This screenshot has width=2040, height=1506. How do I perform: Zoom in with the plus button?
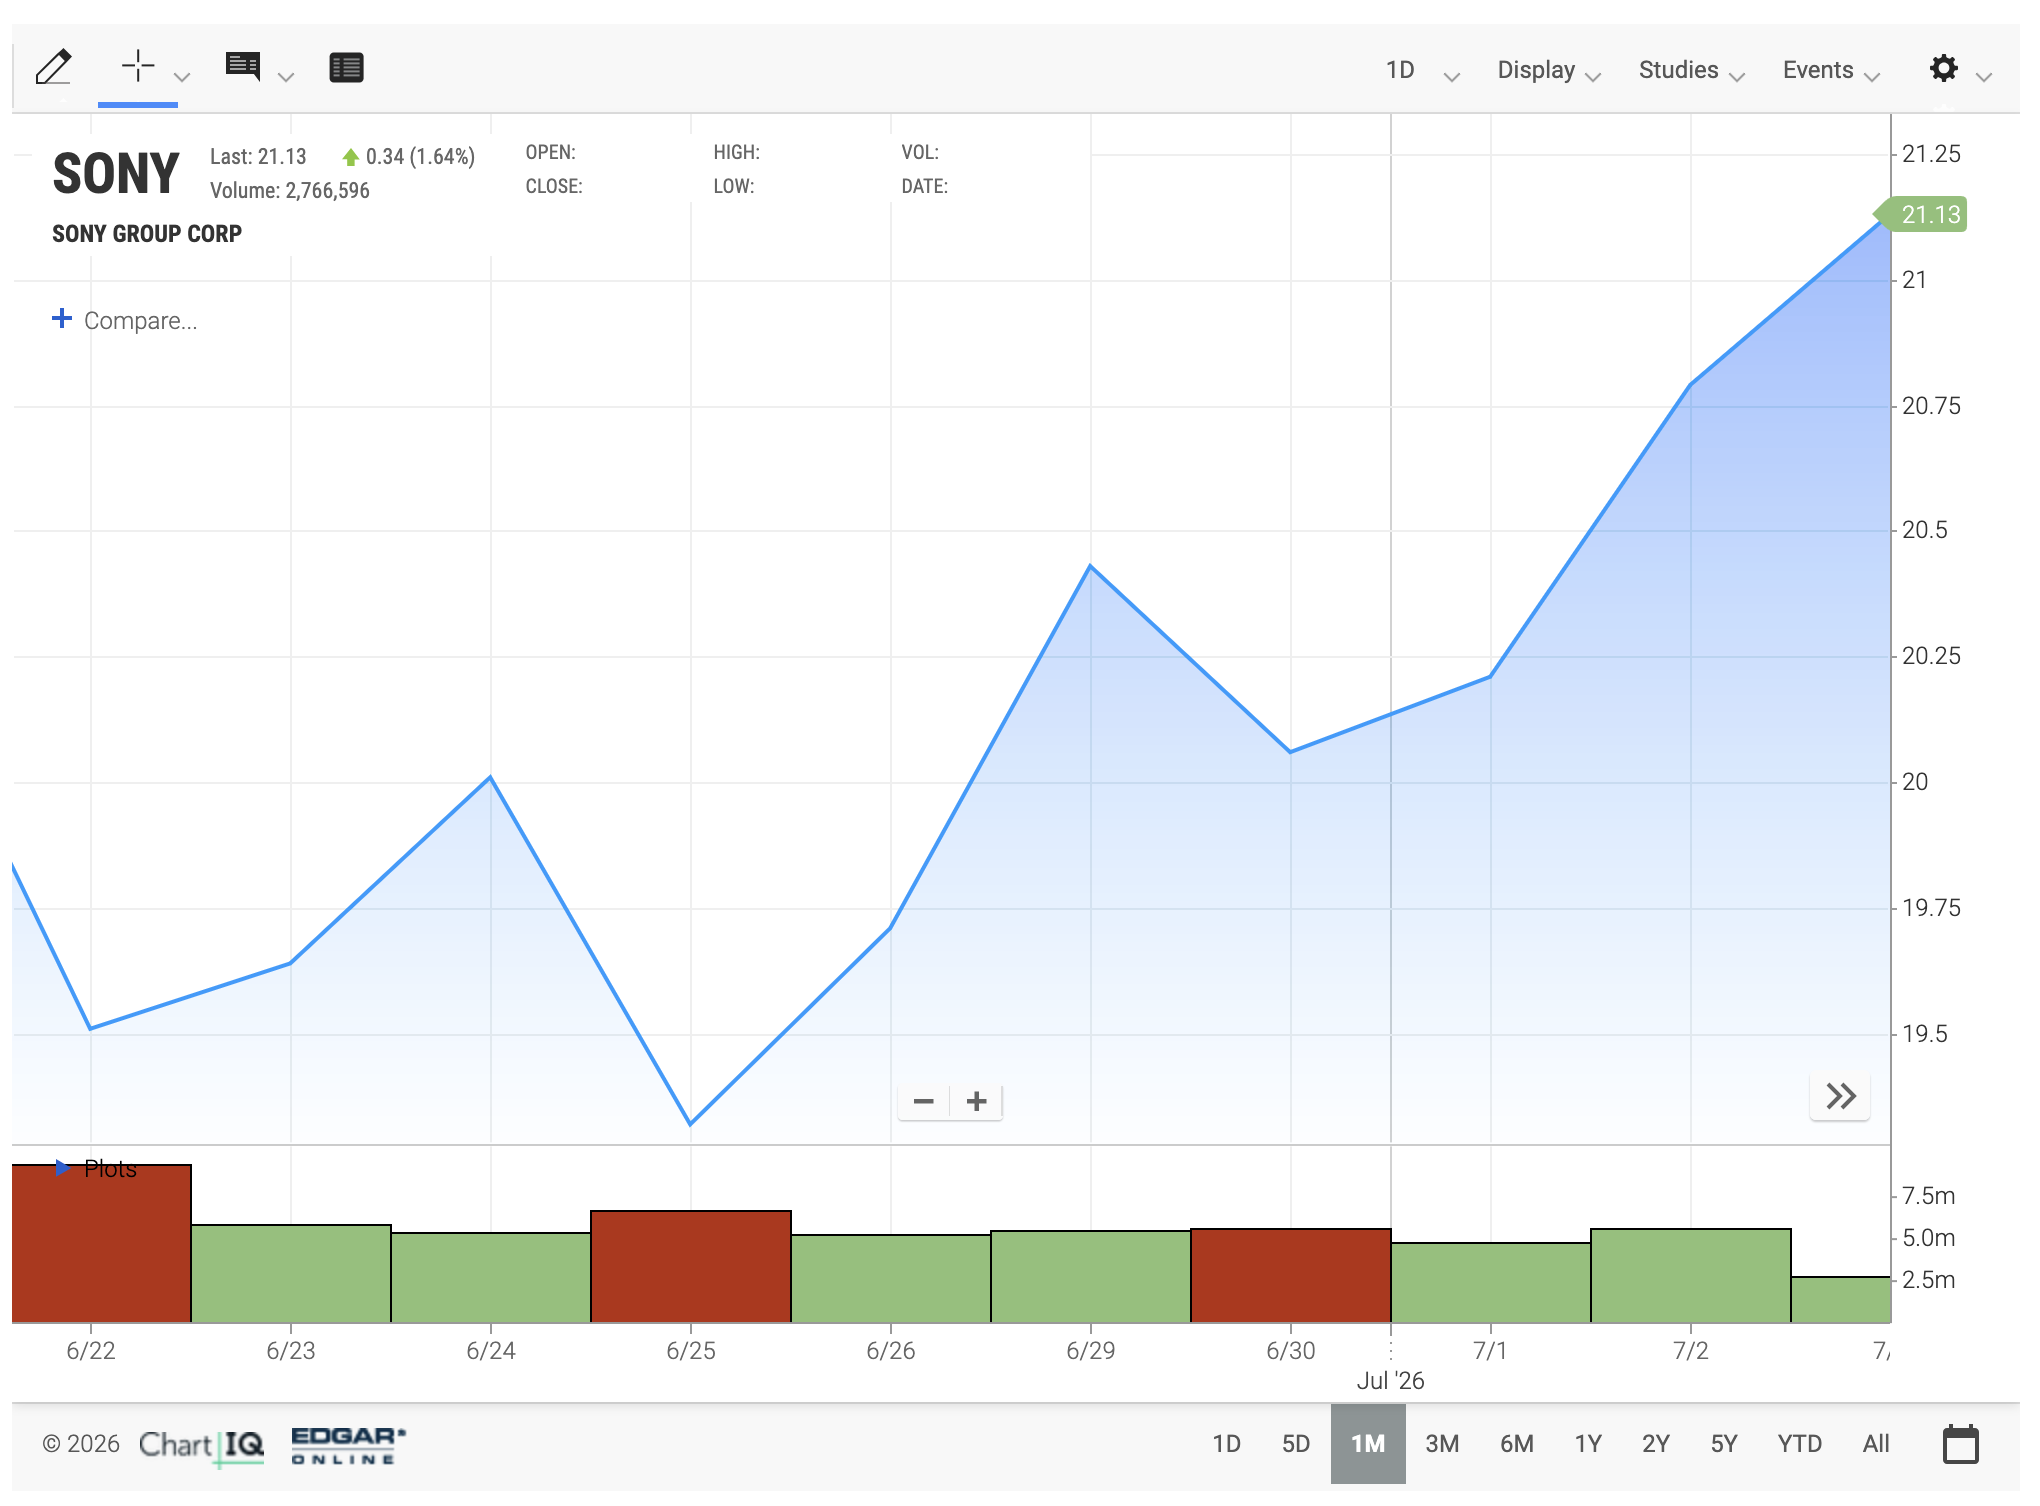pos(977,1101)
